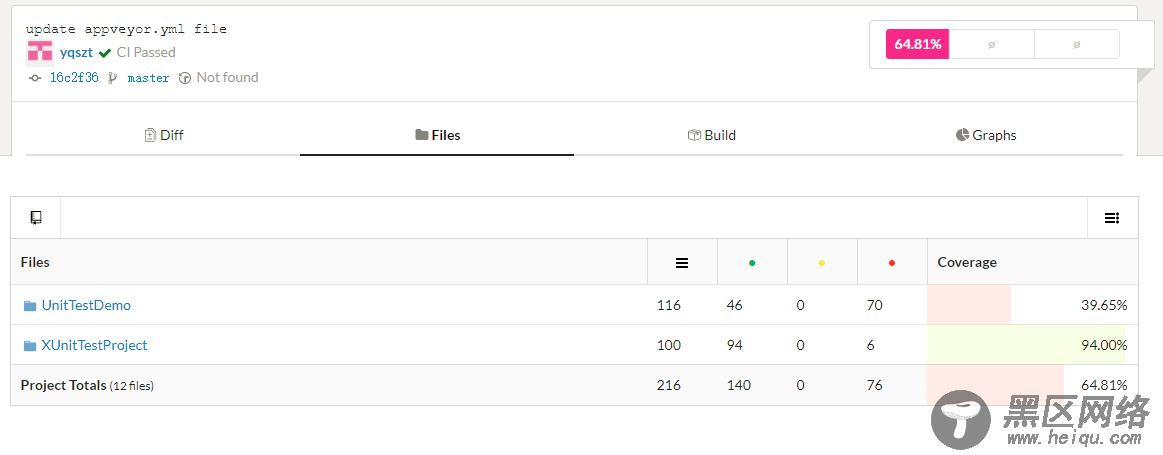
Task: Open the list options icon at table right
Action: (1111, 217)
